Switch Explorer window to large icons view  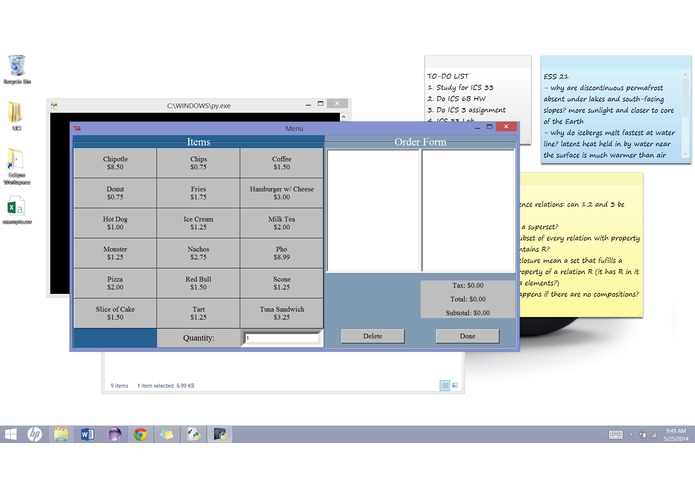click(455, 385)
